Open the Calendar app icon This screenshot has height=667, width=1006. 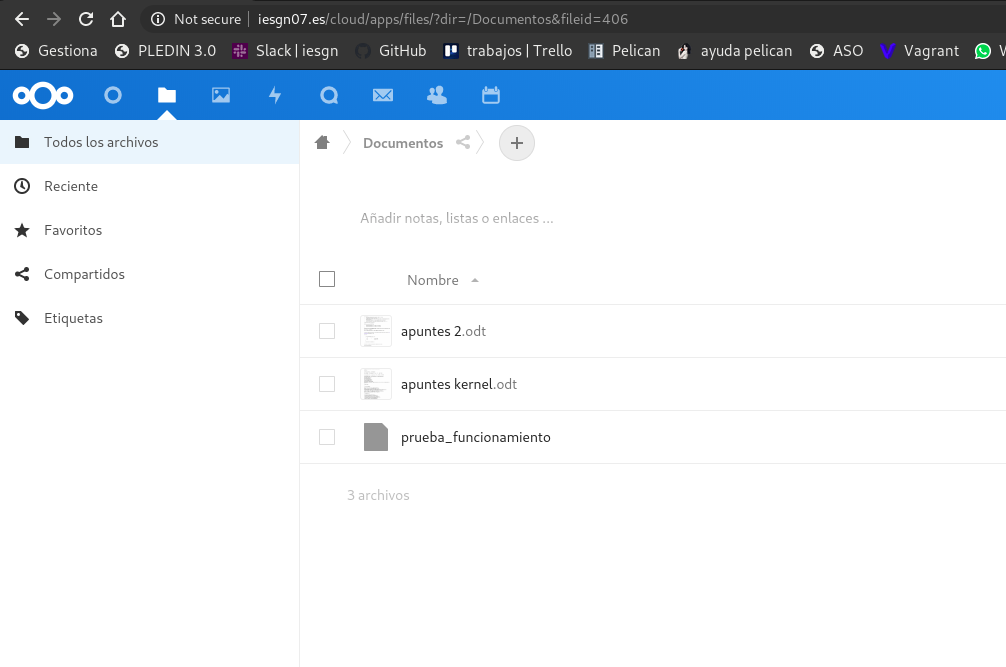490,95
